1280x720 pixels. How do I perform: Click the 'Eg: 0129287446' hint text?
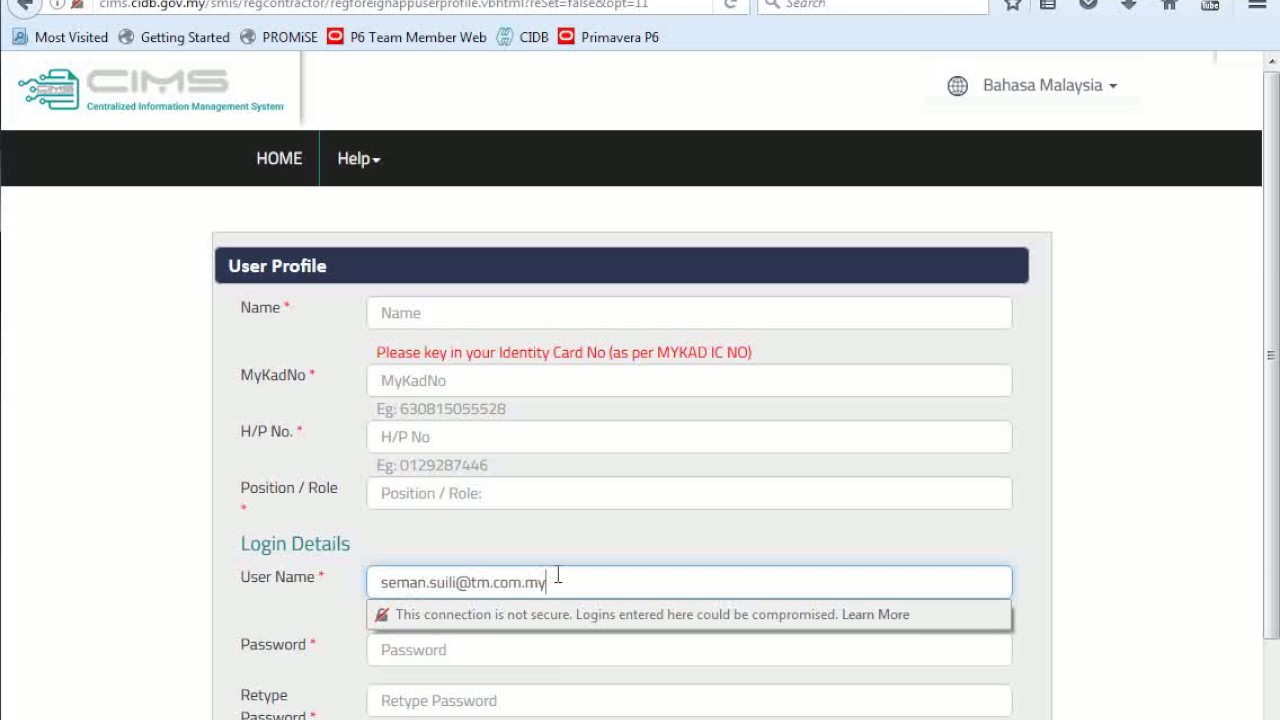point(432,466)
